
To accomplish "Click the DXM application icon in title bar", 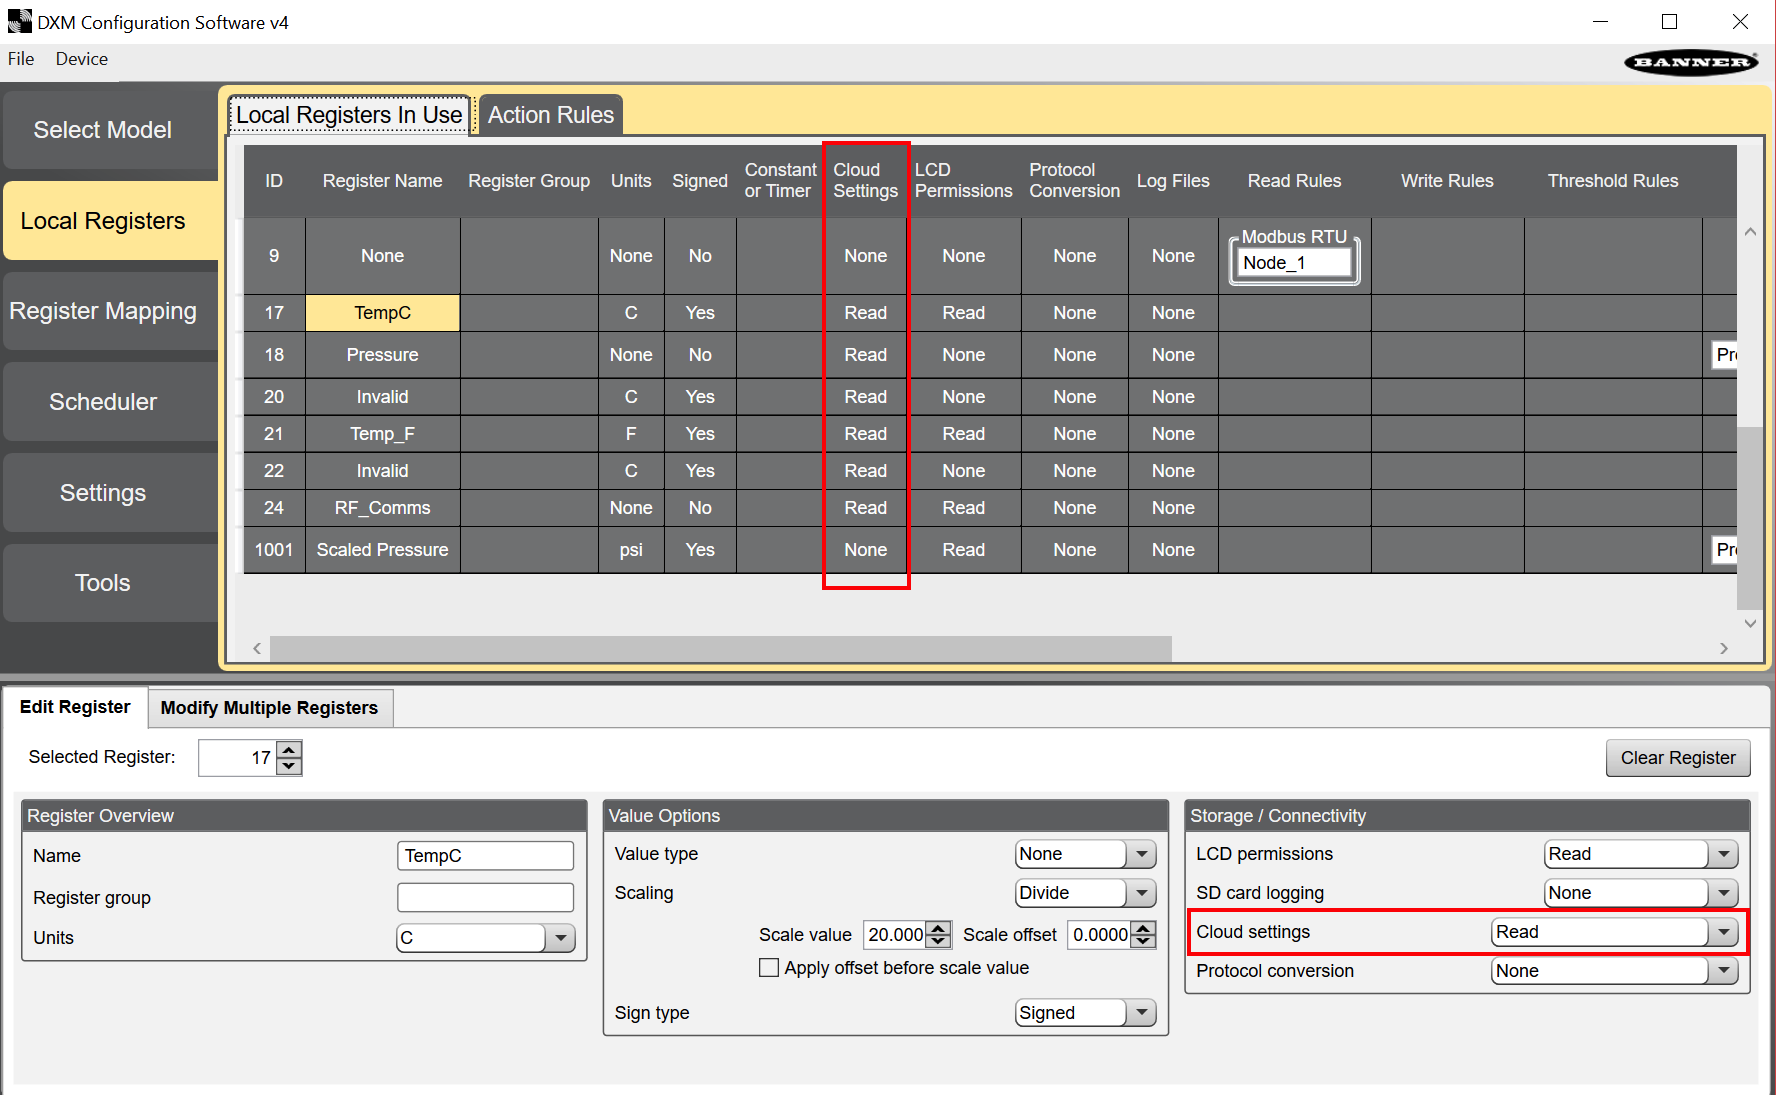I will pyautogui.click(x=19, y=21).
